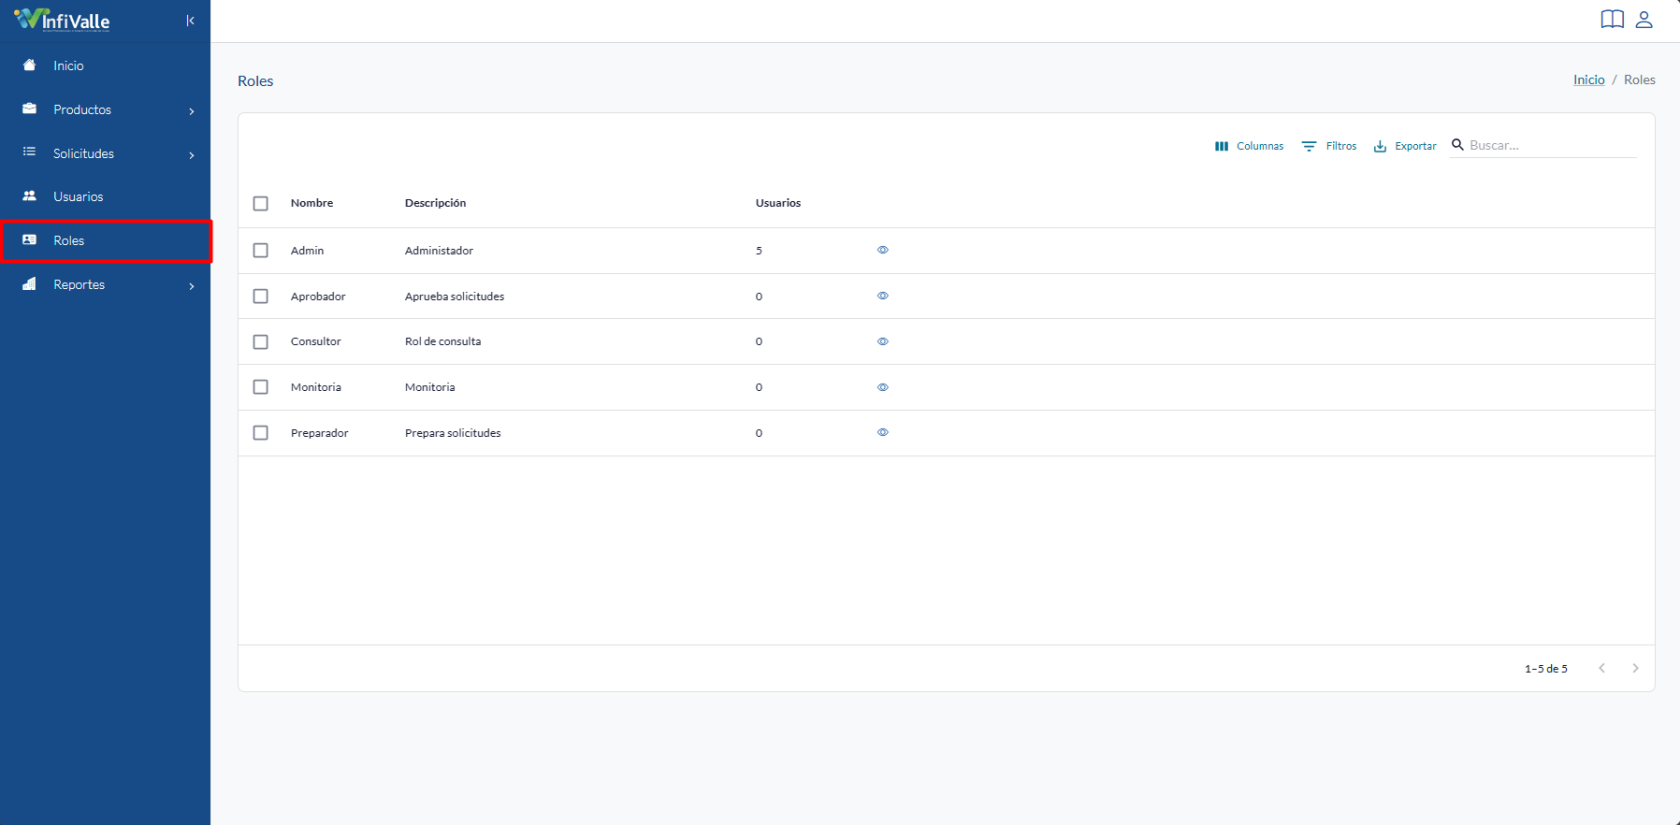Click the search magnifier icon

tap(1458, 145)
